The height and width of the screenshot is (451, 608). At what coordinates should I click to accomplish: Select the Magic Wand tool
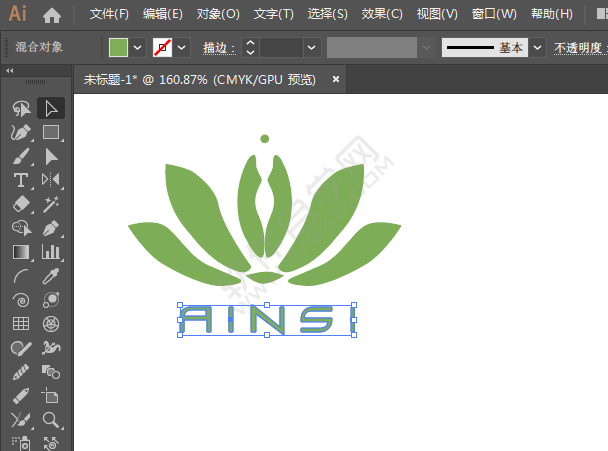51,204
